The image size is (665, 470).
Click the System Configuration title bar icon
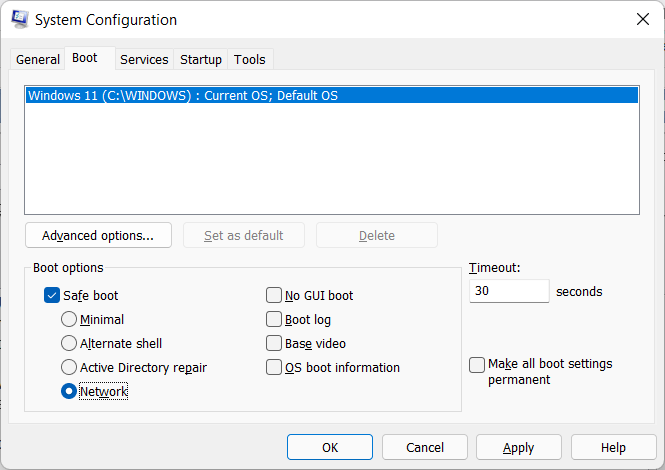click(18, 19)
